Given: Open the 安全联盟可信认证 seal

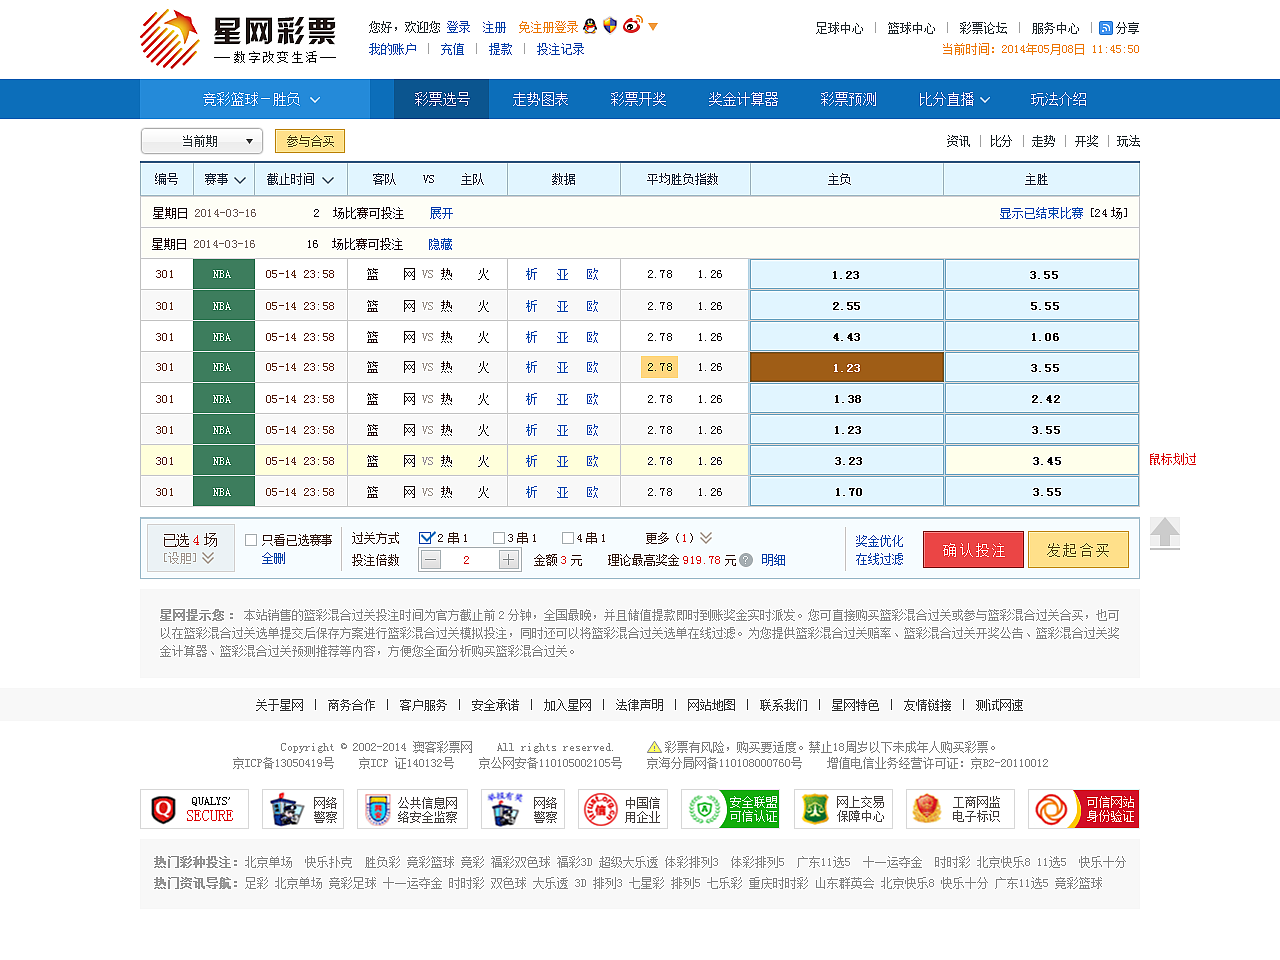Looking at the screenshot, I should (730, 808).
